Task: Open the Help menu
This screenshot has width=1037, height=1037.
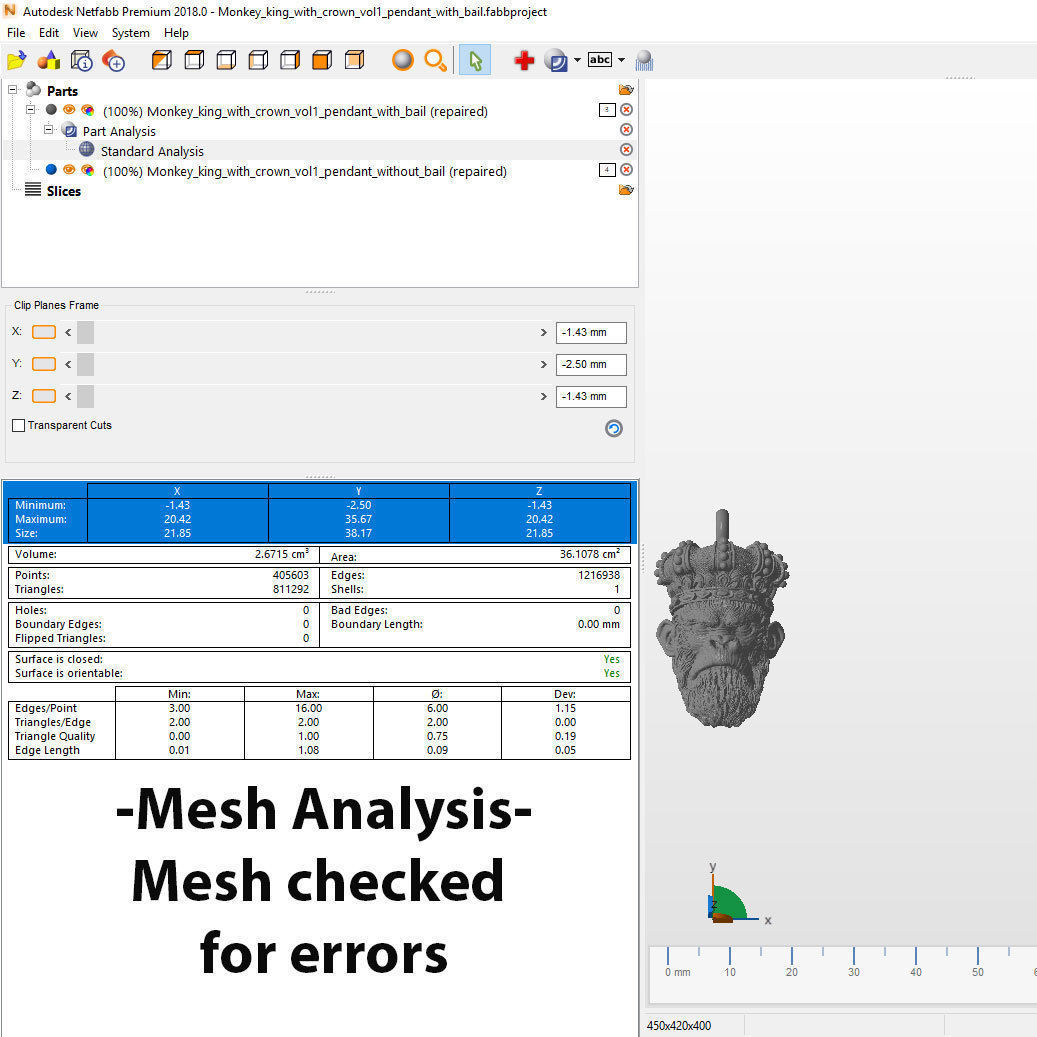Action: [176, 32]
